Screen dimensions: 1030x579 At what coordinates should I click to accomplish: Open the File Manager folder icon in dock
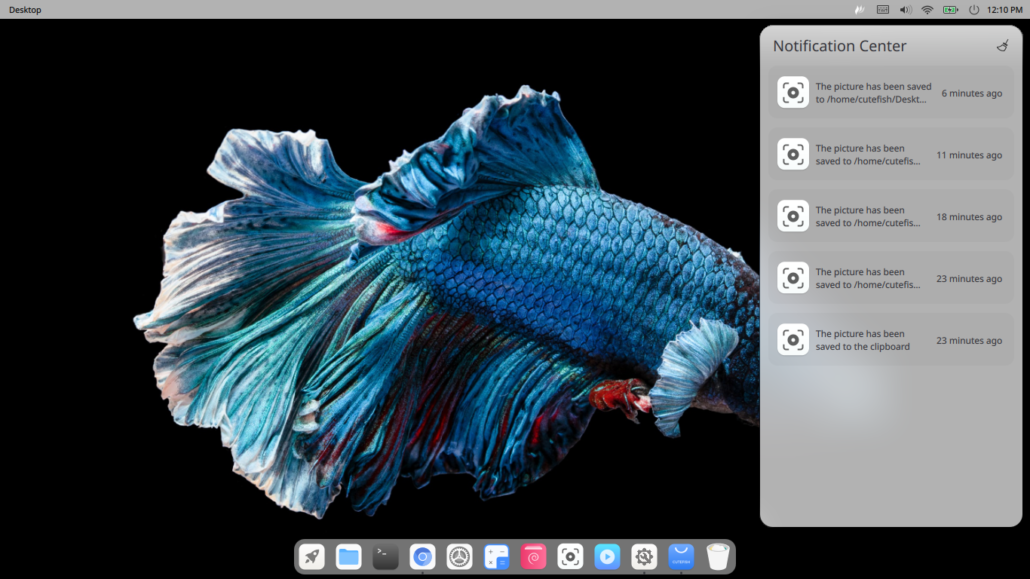(x=348, y=557)
